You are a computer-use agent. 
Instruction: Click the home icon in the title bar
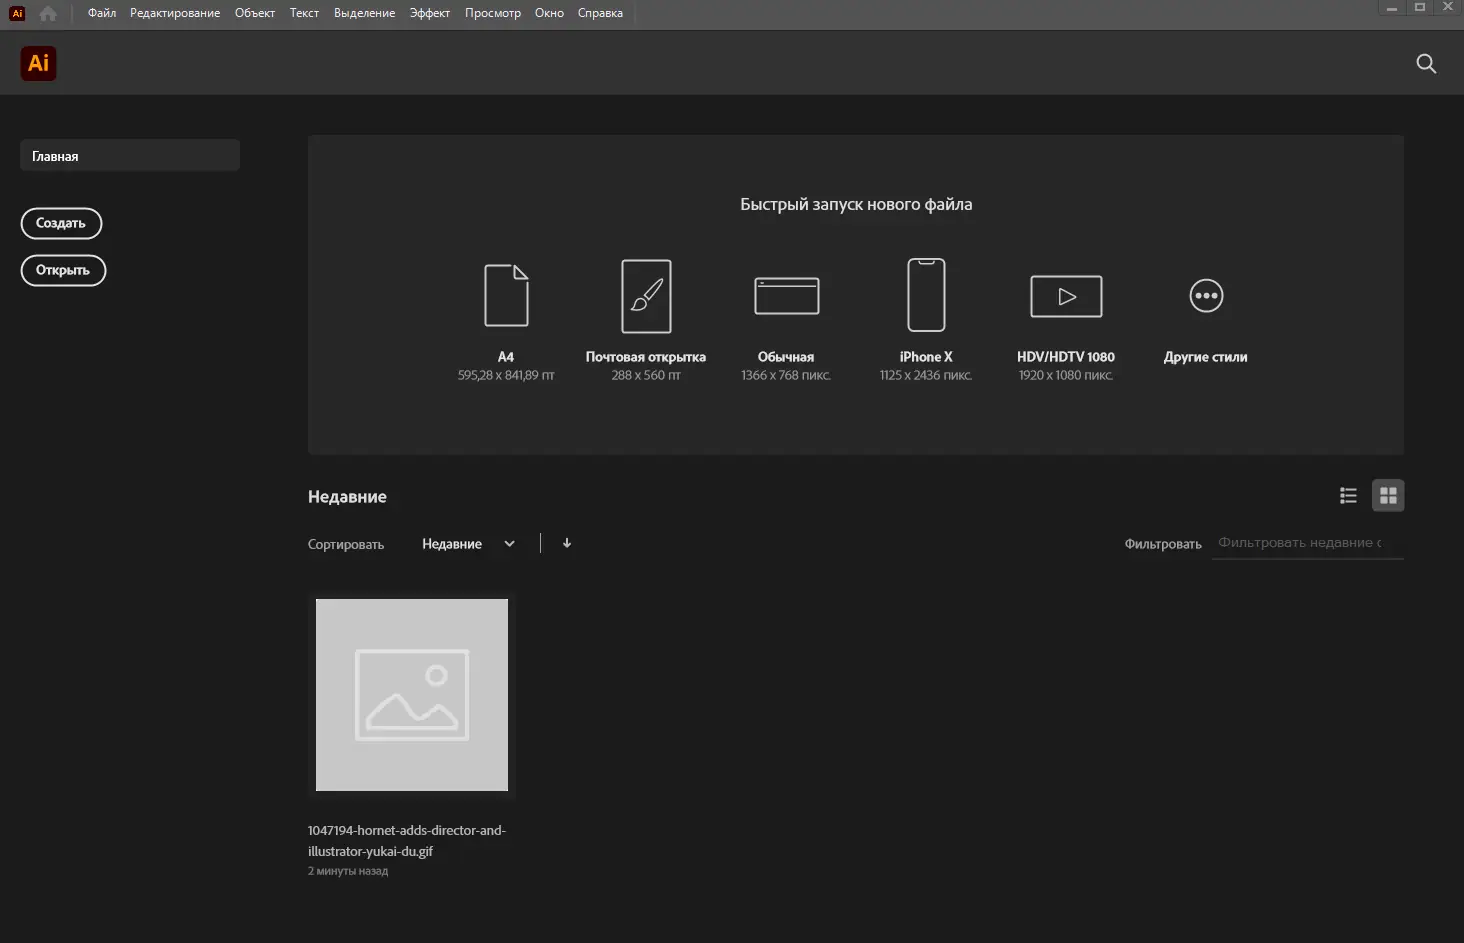[x=47, y=13]
